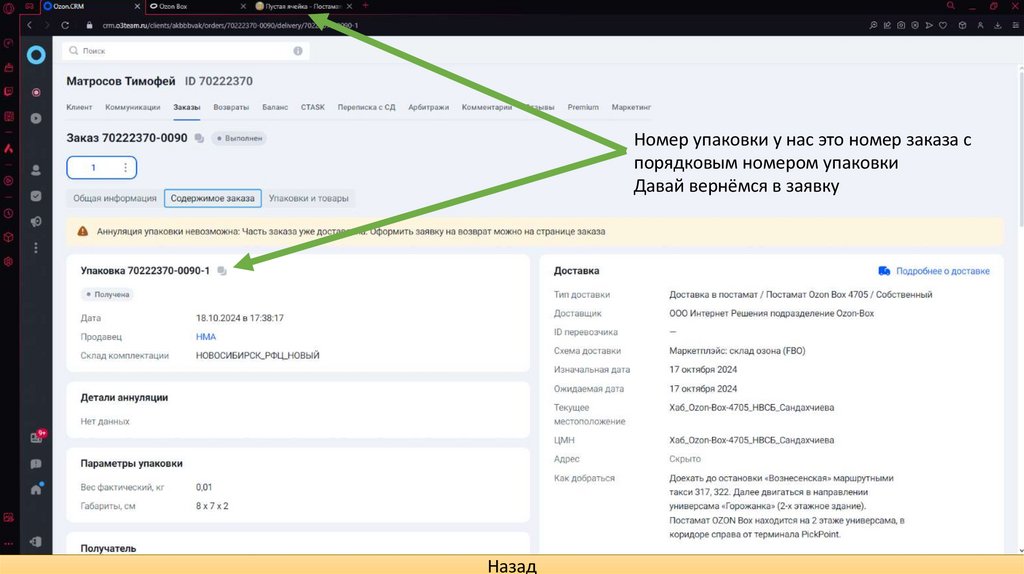This screenshot has width=1024, height=574.
Task: Click the padlock site info icon
Action: click(x=89, y=25)
